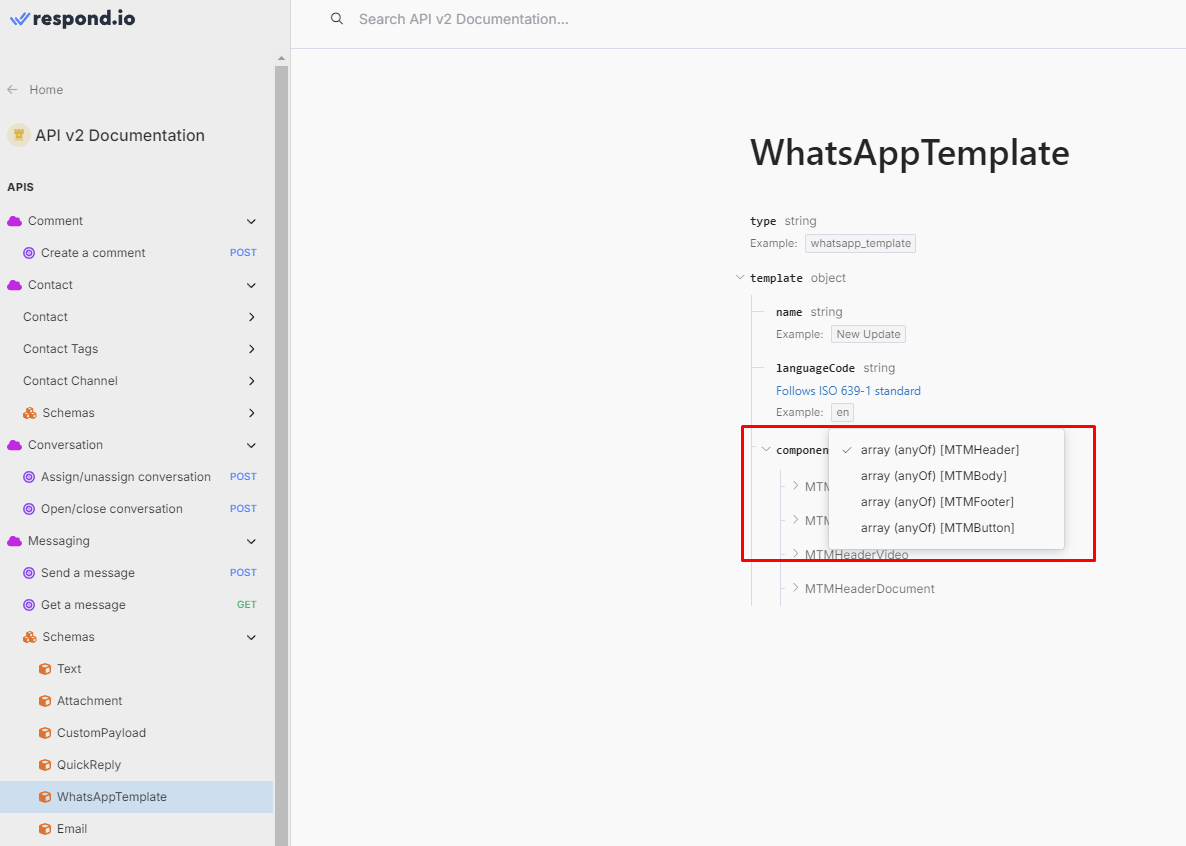The width and height of the screenshot is (1186, 846).
Task: Go back using the Home arrow icon
Action: pyautogui.click(x=12, y=89)
